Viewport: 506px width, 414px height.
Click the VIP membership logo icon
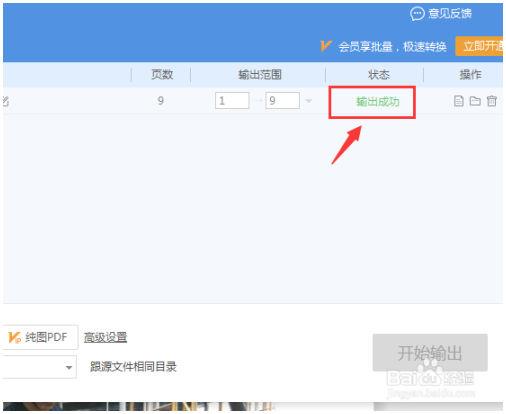tap(326, 46)
